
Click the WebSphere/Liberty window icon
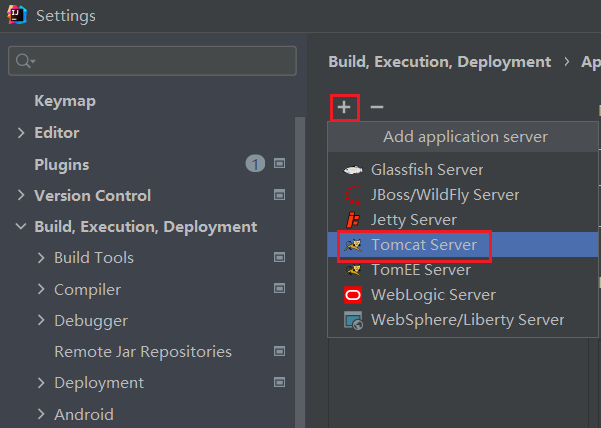(x=353, y=320)
